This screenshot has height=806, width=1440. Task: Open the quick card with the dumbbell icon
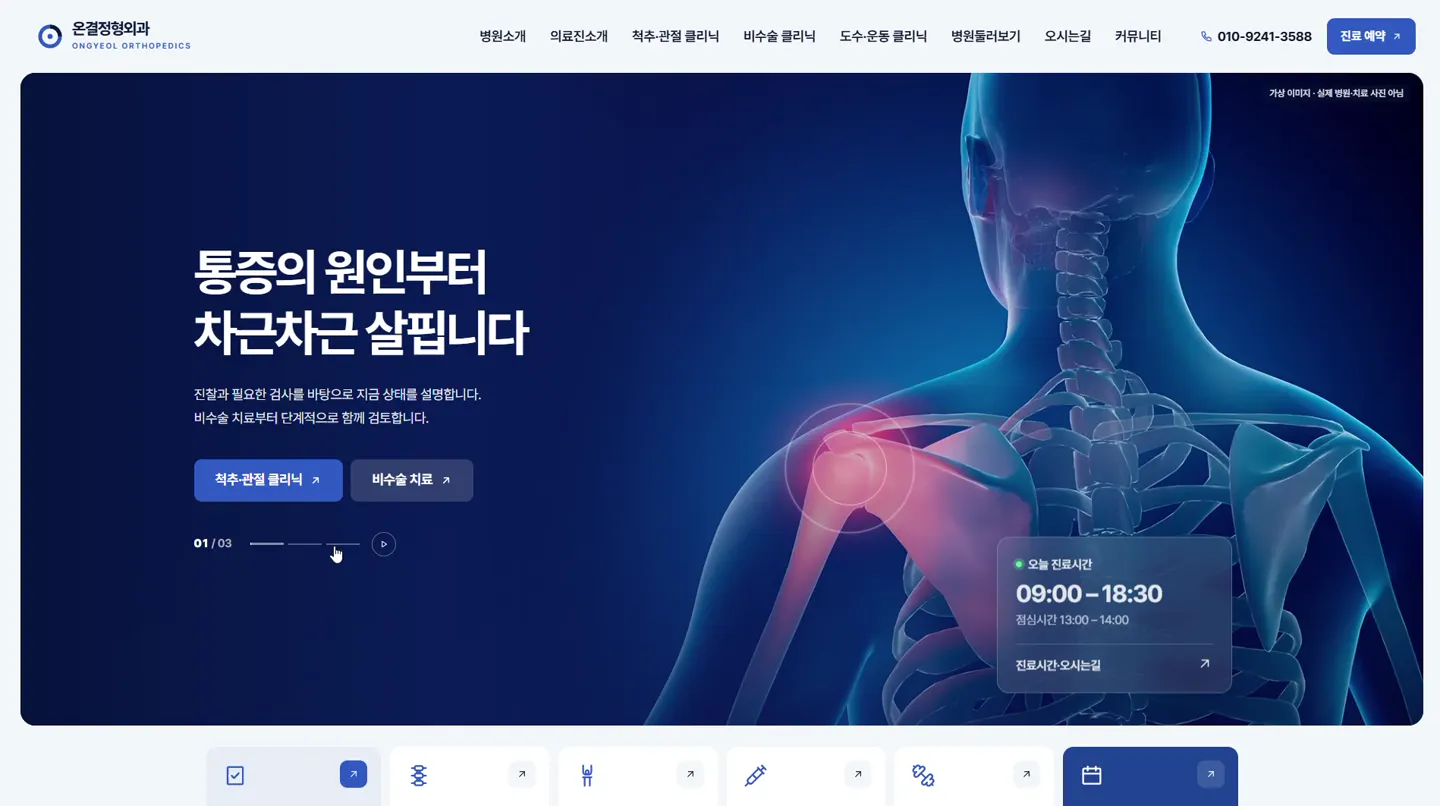(974, 776)
